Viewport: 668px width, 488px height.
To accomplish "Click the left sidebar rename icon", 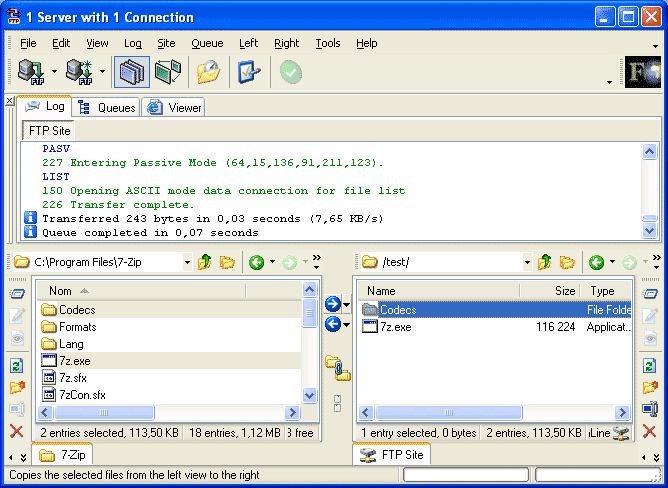I will pyautogui.click(x=17, y=409).
